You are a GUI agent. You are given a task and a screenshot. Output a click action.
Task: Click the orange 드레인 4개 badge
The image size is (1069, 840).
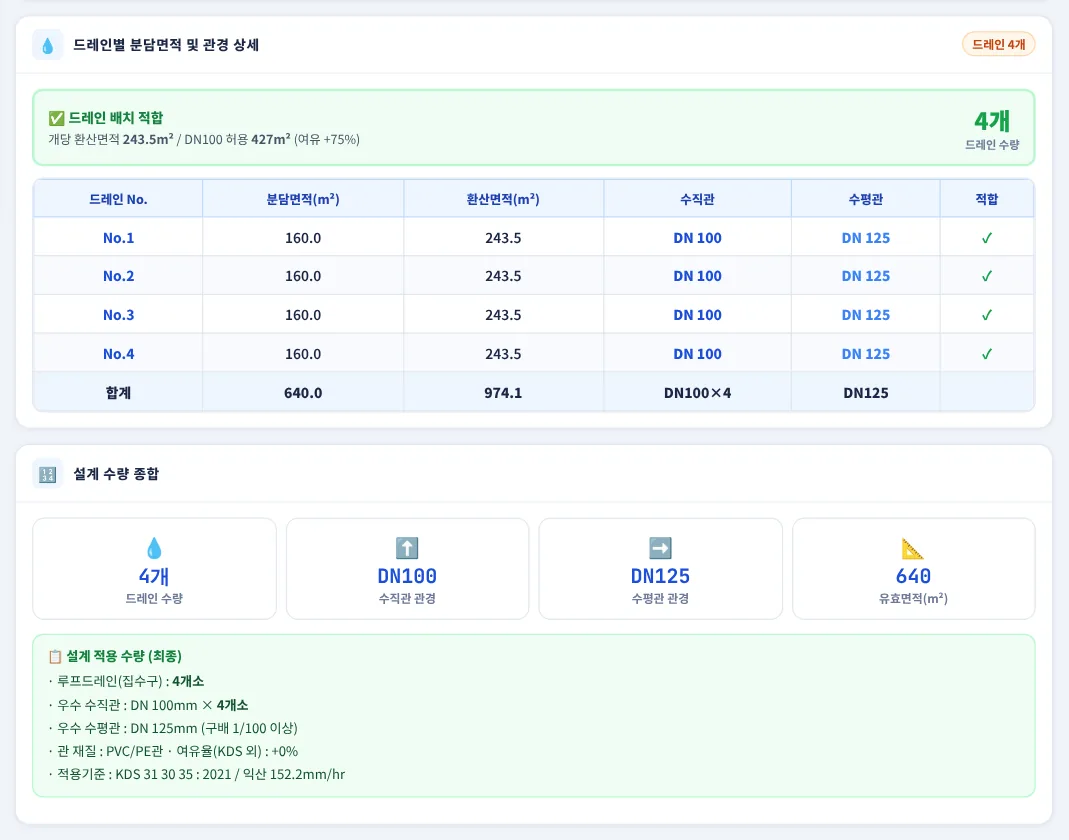click(x=999, y=44)
